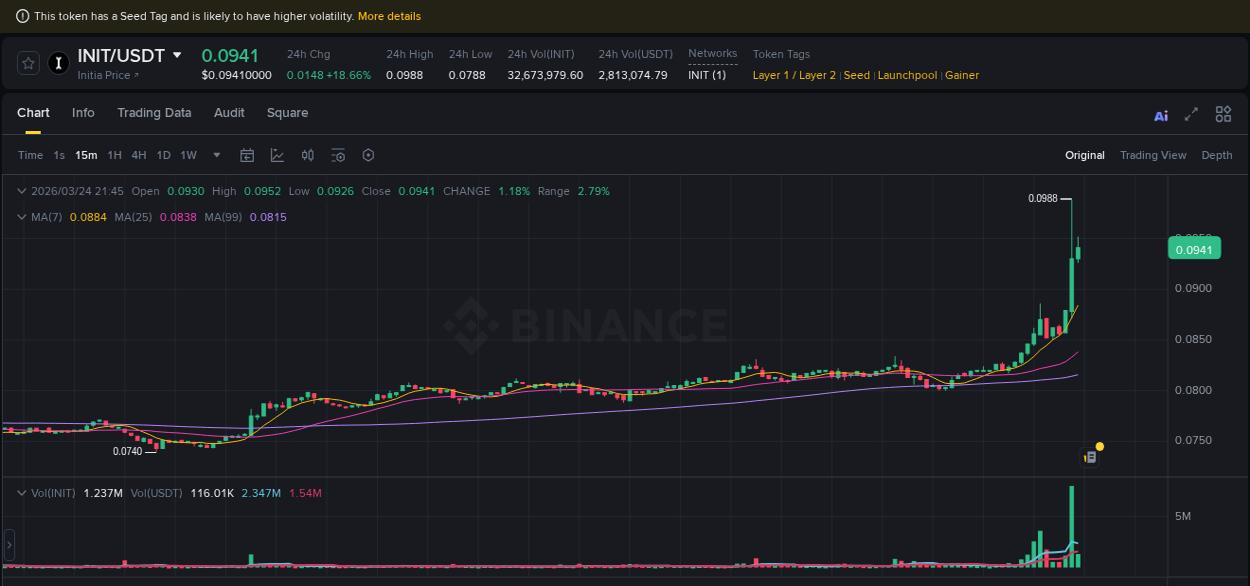Select the 1H interval

pyautogui.click(x=114, y=155)
